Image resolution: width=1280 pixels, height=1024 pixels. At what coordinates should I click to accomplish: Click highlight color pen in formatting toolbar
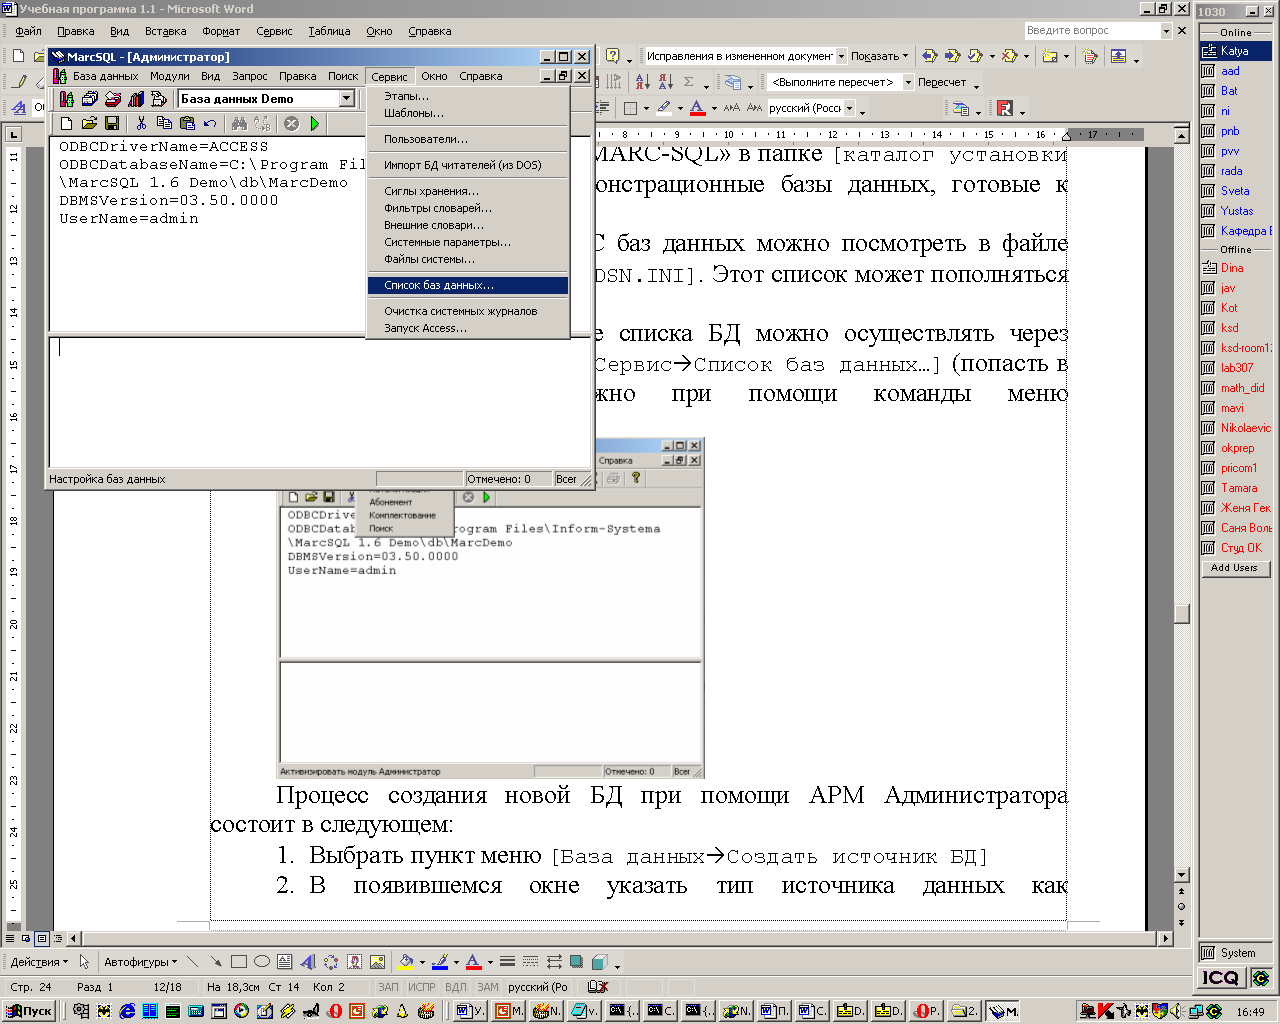pos(663,108)
